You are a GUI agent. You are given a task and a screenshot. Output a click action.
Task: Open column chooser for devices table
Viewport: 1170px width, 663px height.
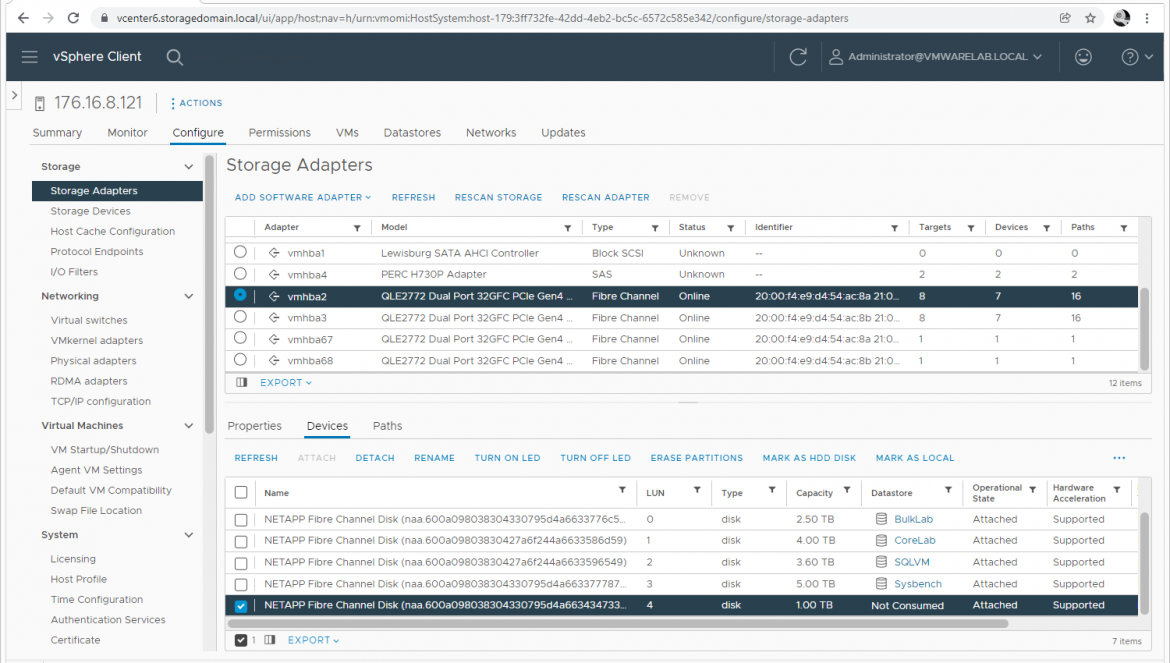coord(269,640)
